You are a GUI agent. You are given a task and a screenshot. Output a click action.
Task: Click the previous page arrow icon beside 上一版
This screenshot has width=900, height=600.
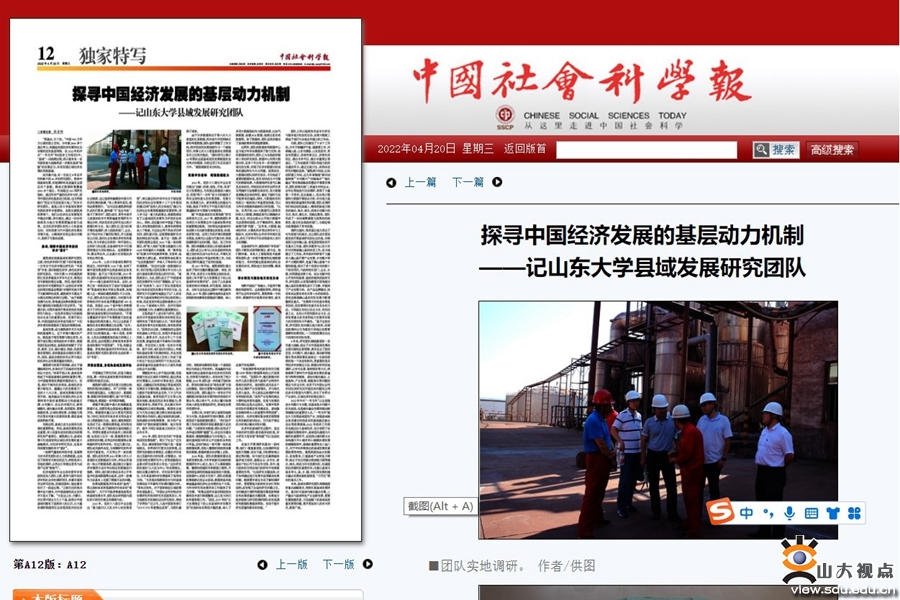[x=262, y=565]
